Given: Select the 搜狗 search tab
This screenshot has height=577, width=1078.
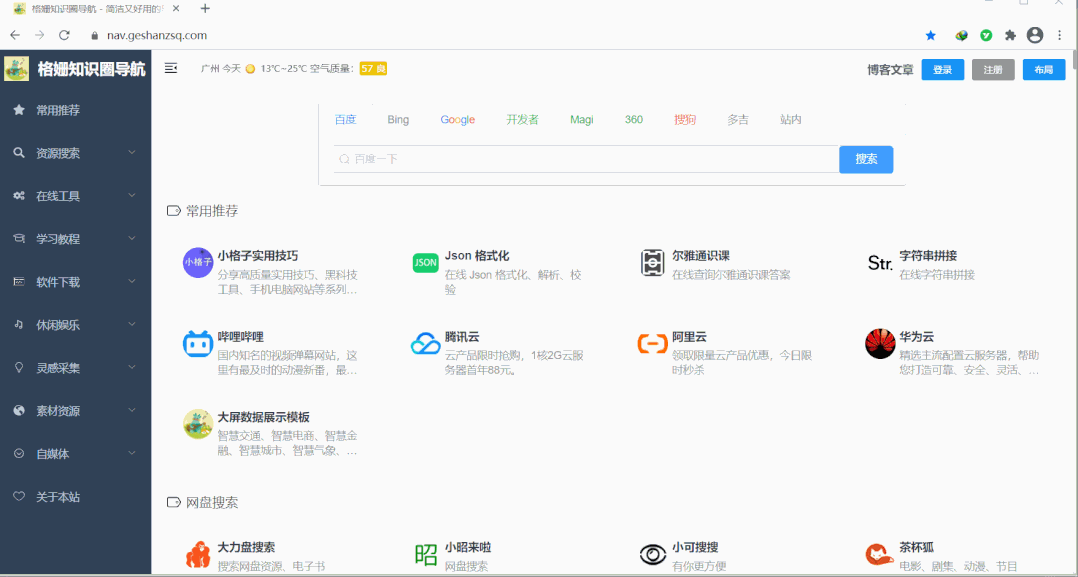Looking at the screenshot, I should click(x=685, y=120).
